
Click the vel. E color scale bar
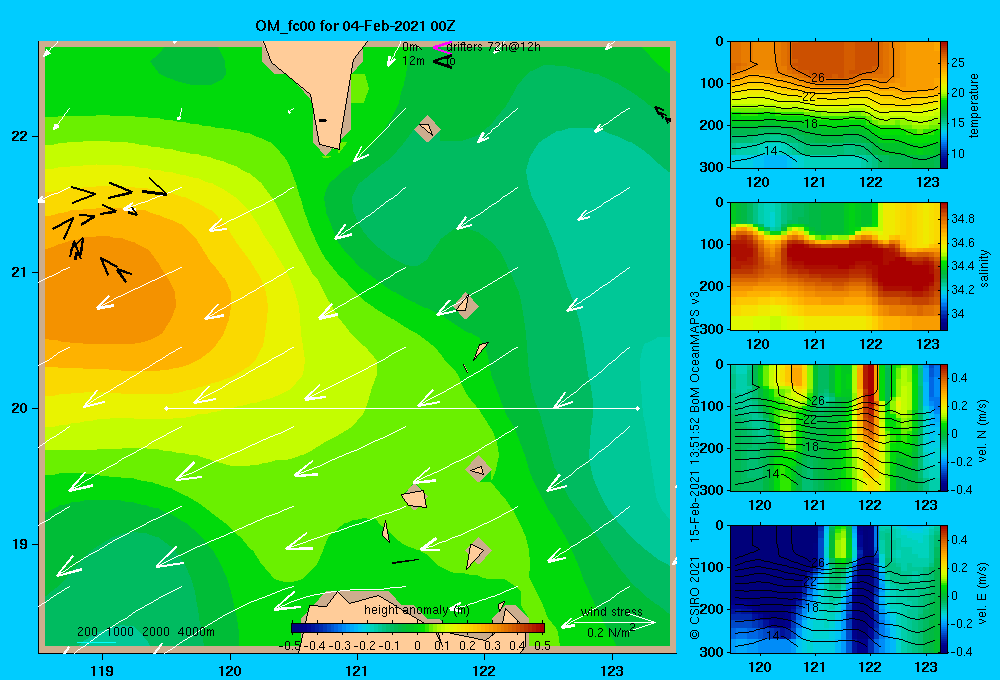click(944, 589)
